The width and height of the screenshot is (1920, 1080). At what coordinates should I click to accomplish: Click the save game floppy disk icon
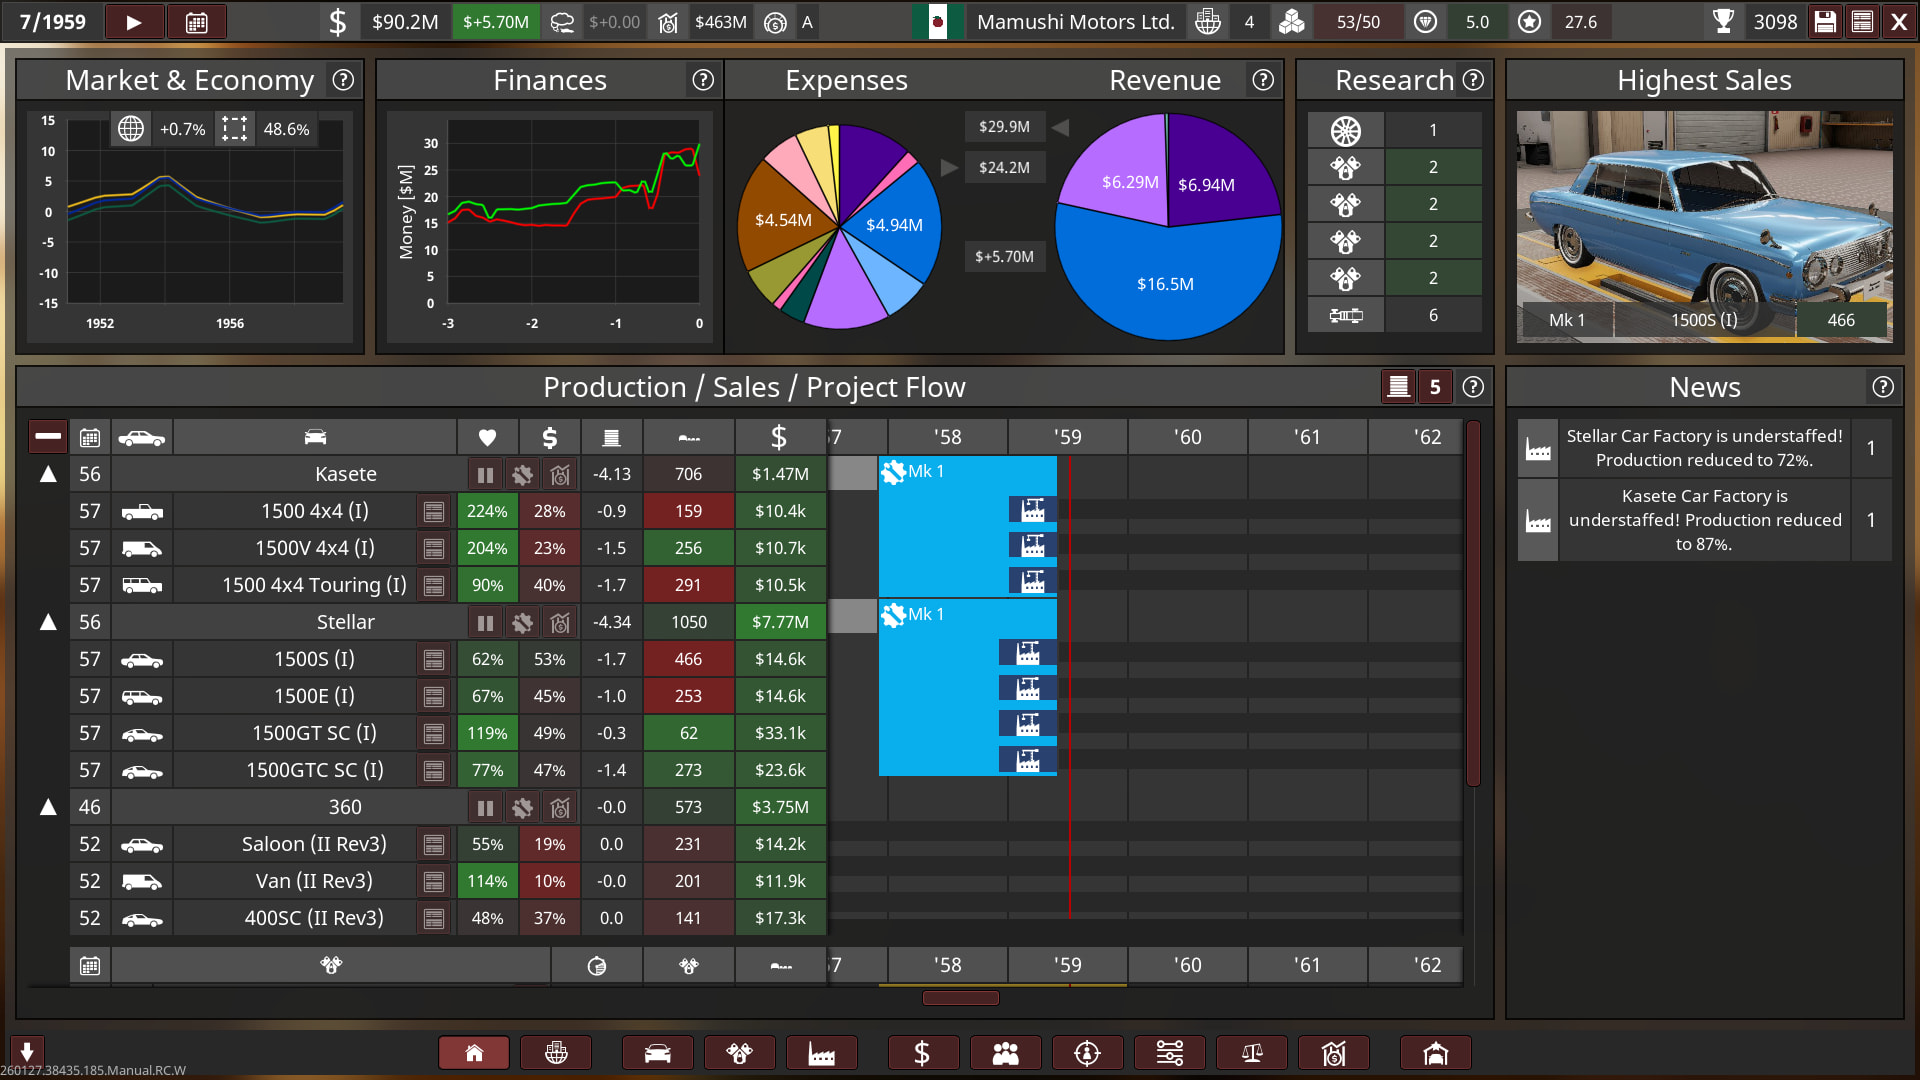pos(1825,22)
